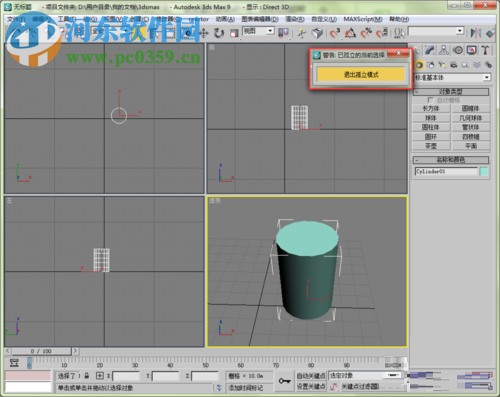Click the Cylinder01 object name field

point(446,171)
